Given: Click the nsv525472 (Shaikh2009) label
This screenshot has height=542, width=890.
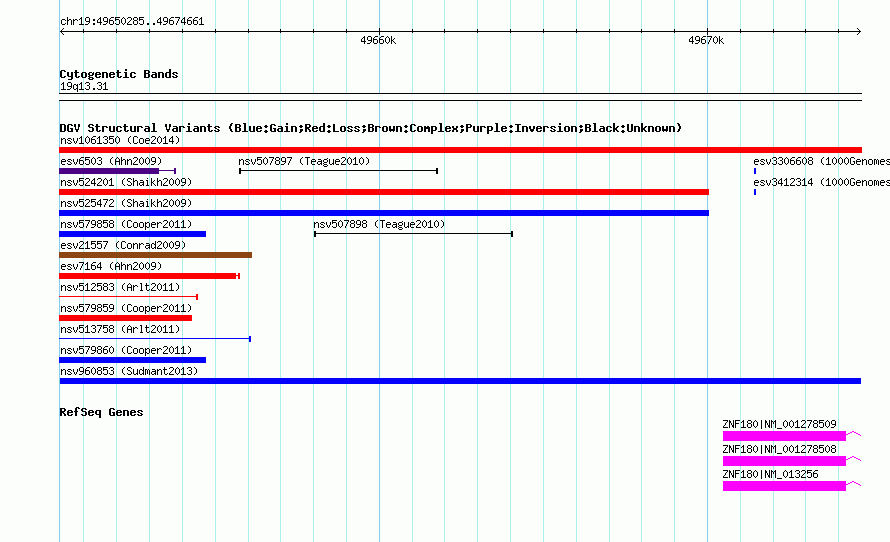Looking at the screenshot, I should (126, 203).
